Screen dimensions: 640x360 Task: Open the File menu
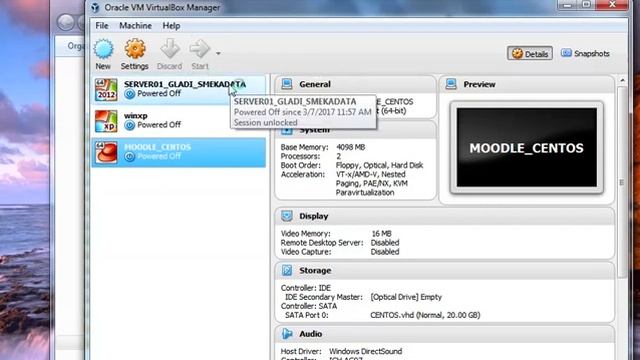[102, 26]
